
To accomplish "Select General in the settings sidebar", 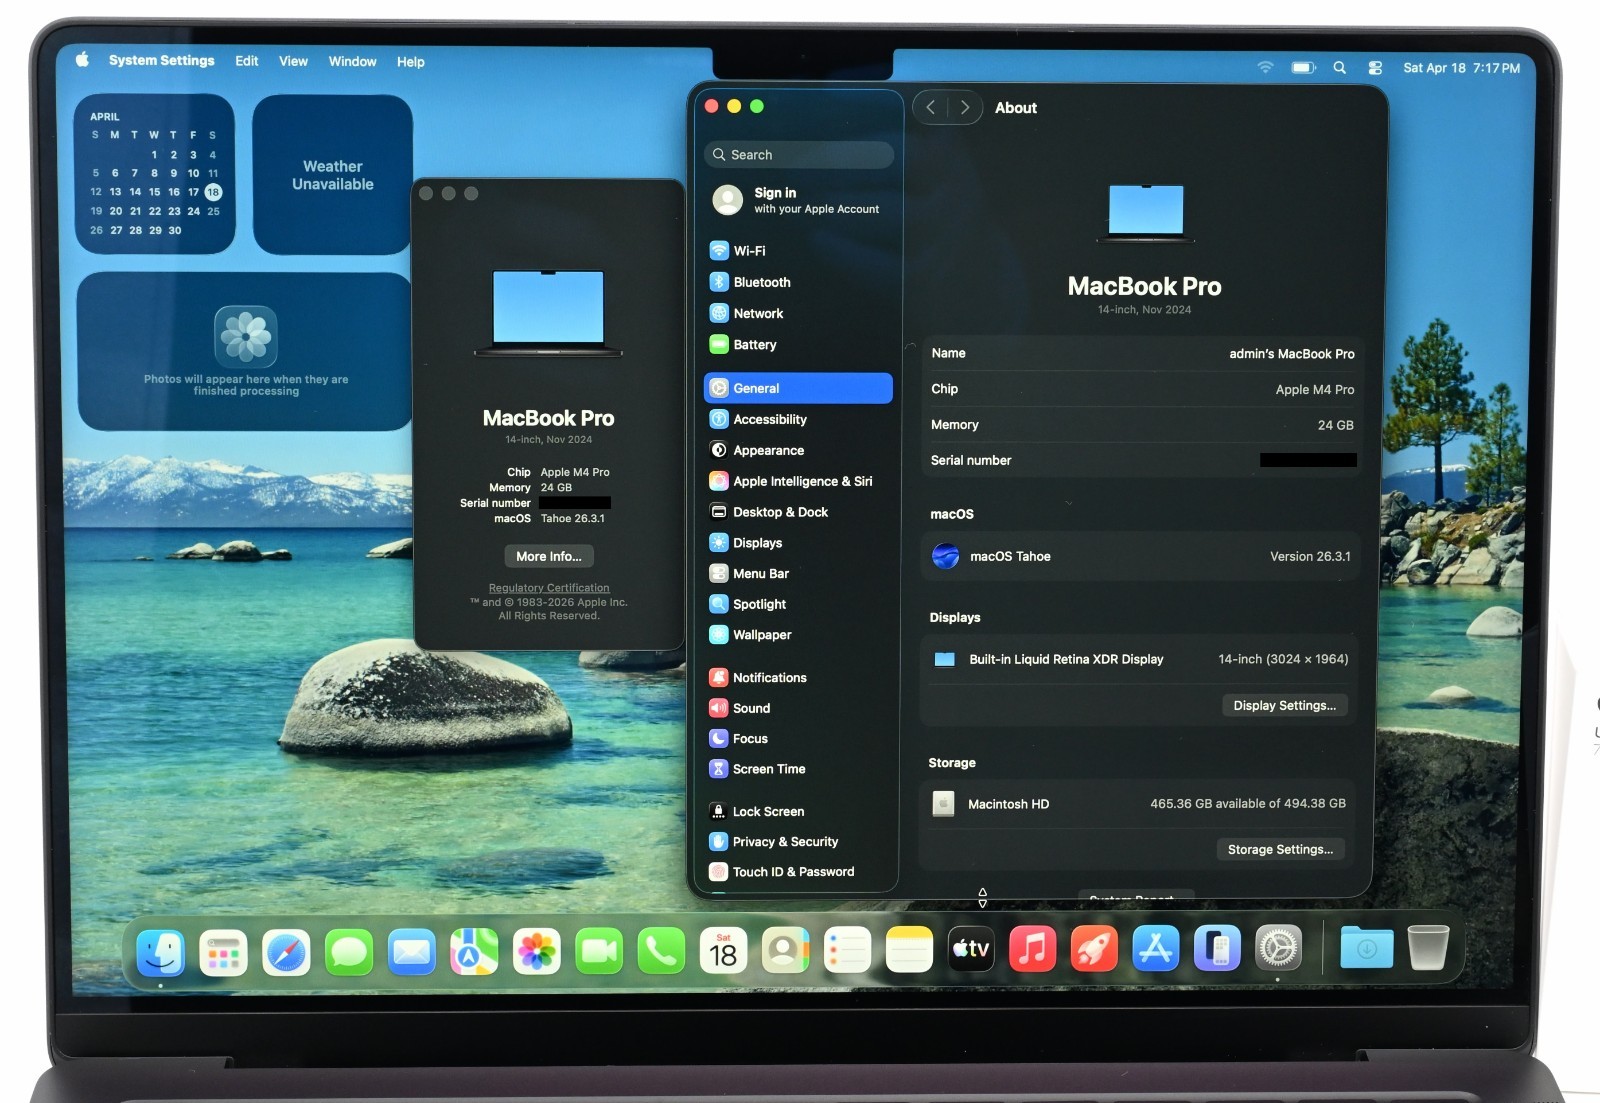I will point(798,388).
